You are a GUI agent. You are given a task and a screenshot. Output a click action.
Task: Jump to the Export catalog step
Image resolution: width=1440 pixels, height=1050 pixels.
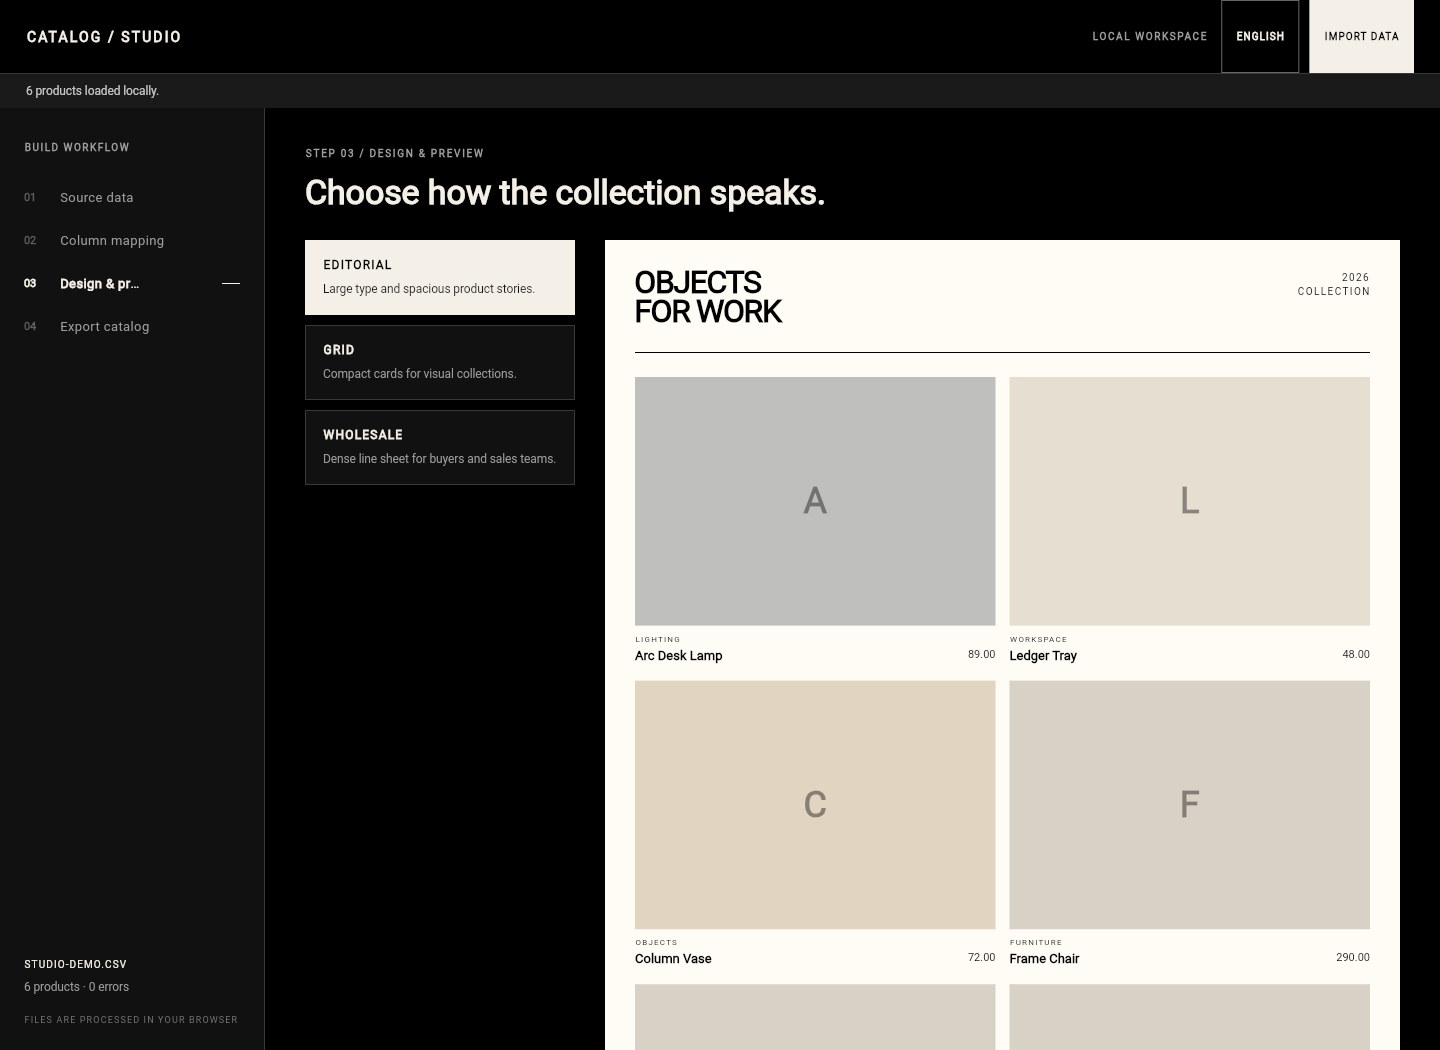click(x=132, y=327)
